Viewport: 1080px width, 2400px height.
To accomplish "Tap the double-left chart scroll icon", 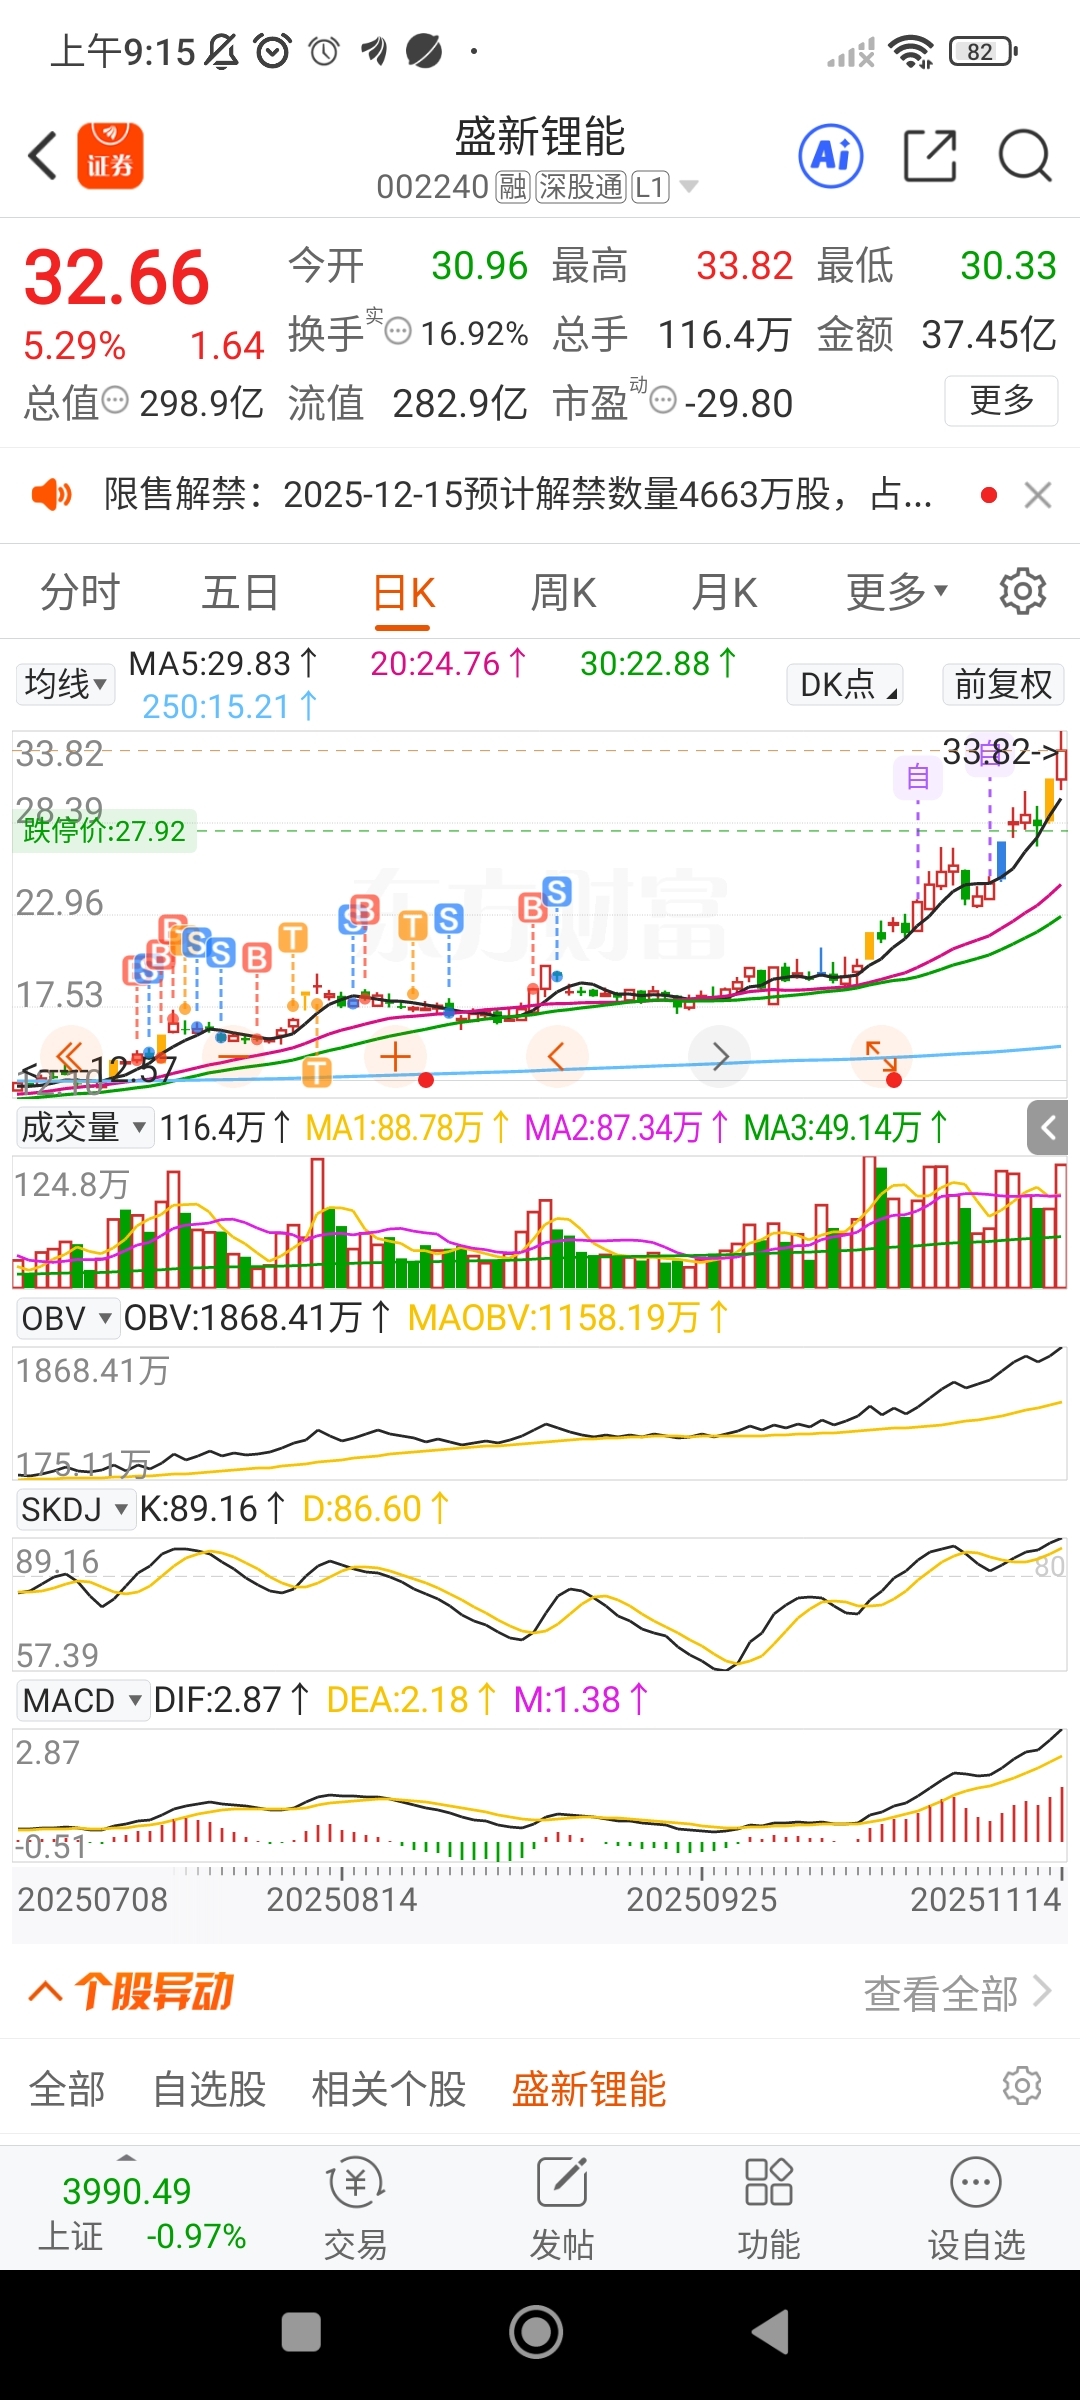I will (70, 1056).
